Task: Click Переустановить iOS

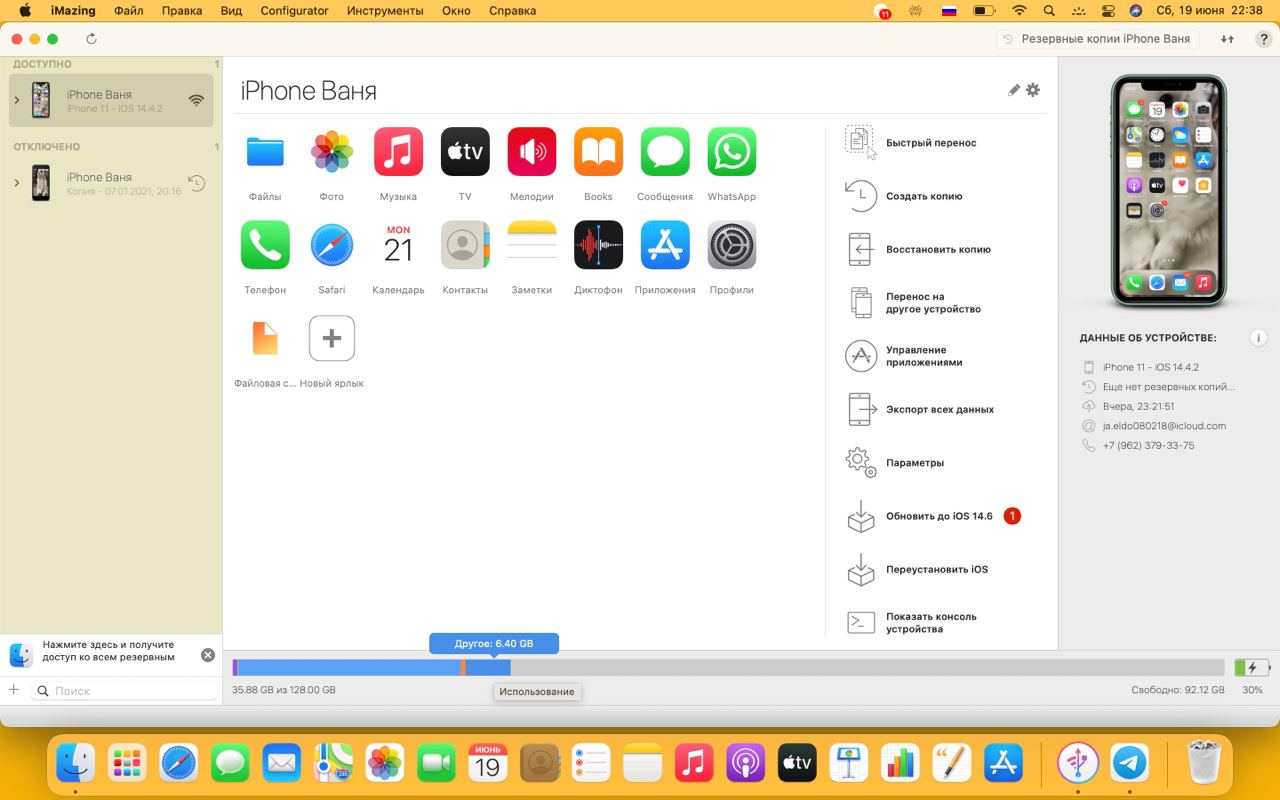Action: (x=937, y=570)
